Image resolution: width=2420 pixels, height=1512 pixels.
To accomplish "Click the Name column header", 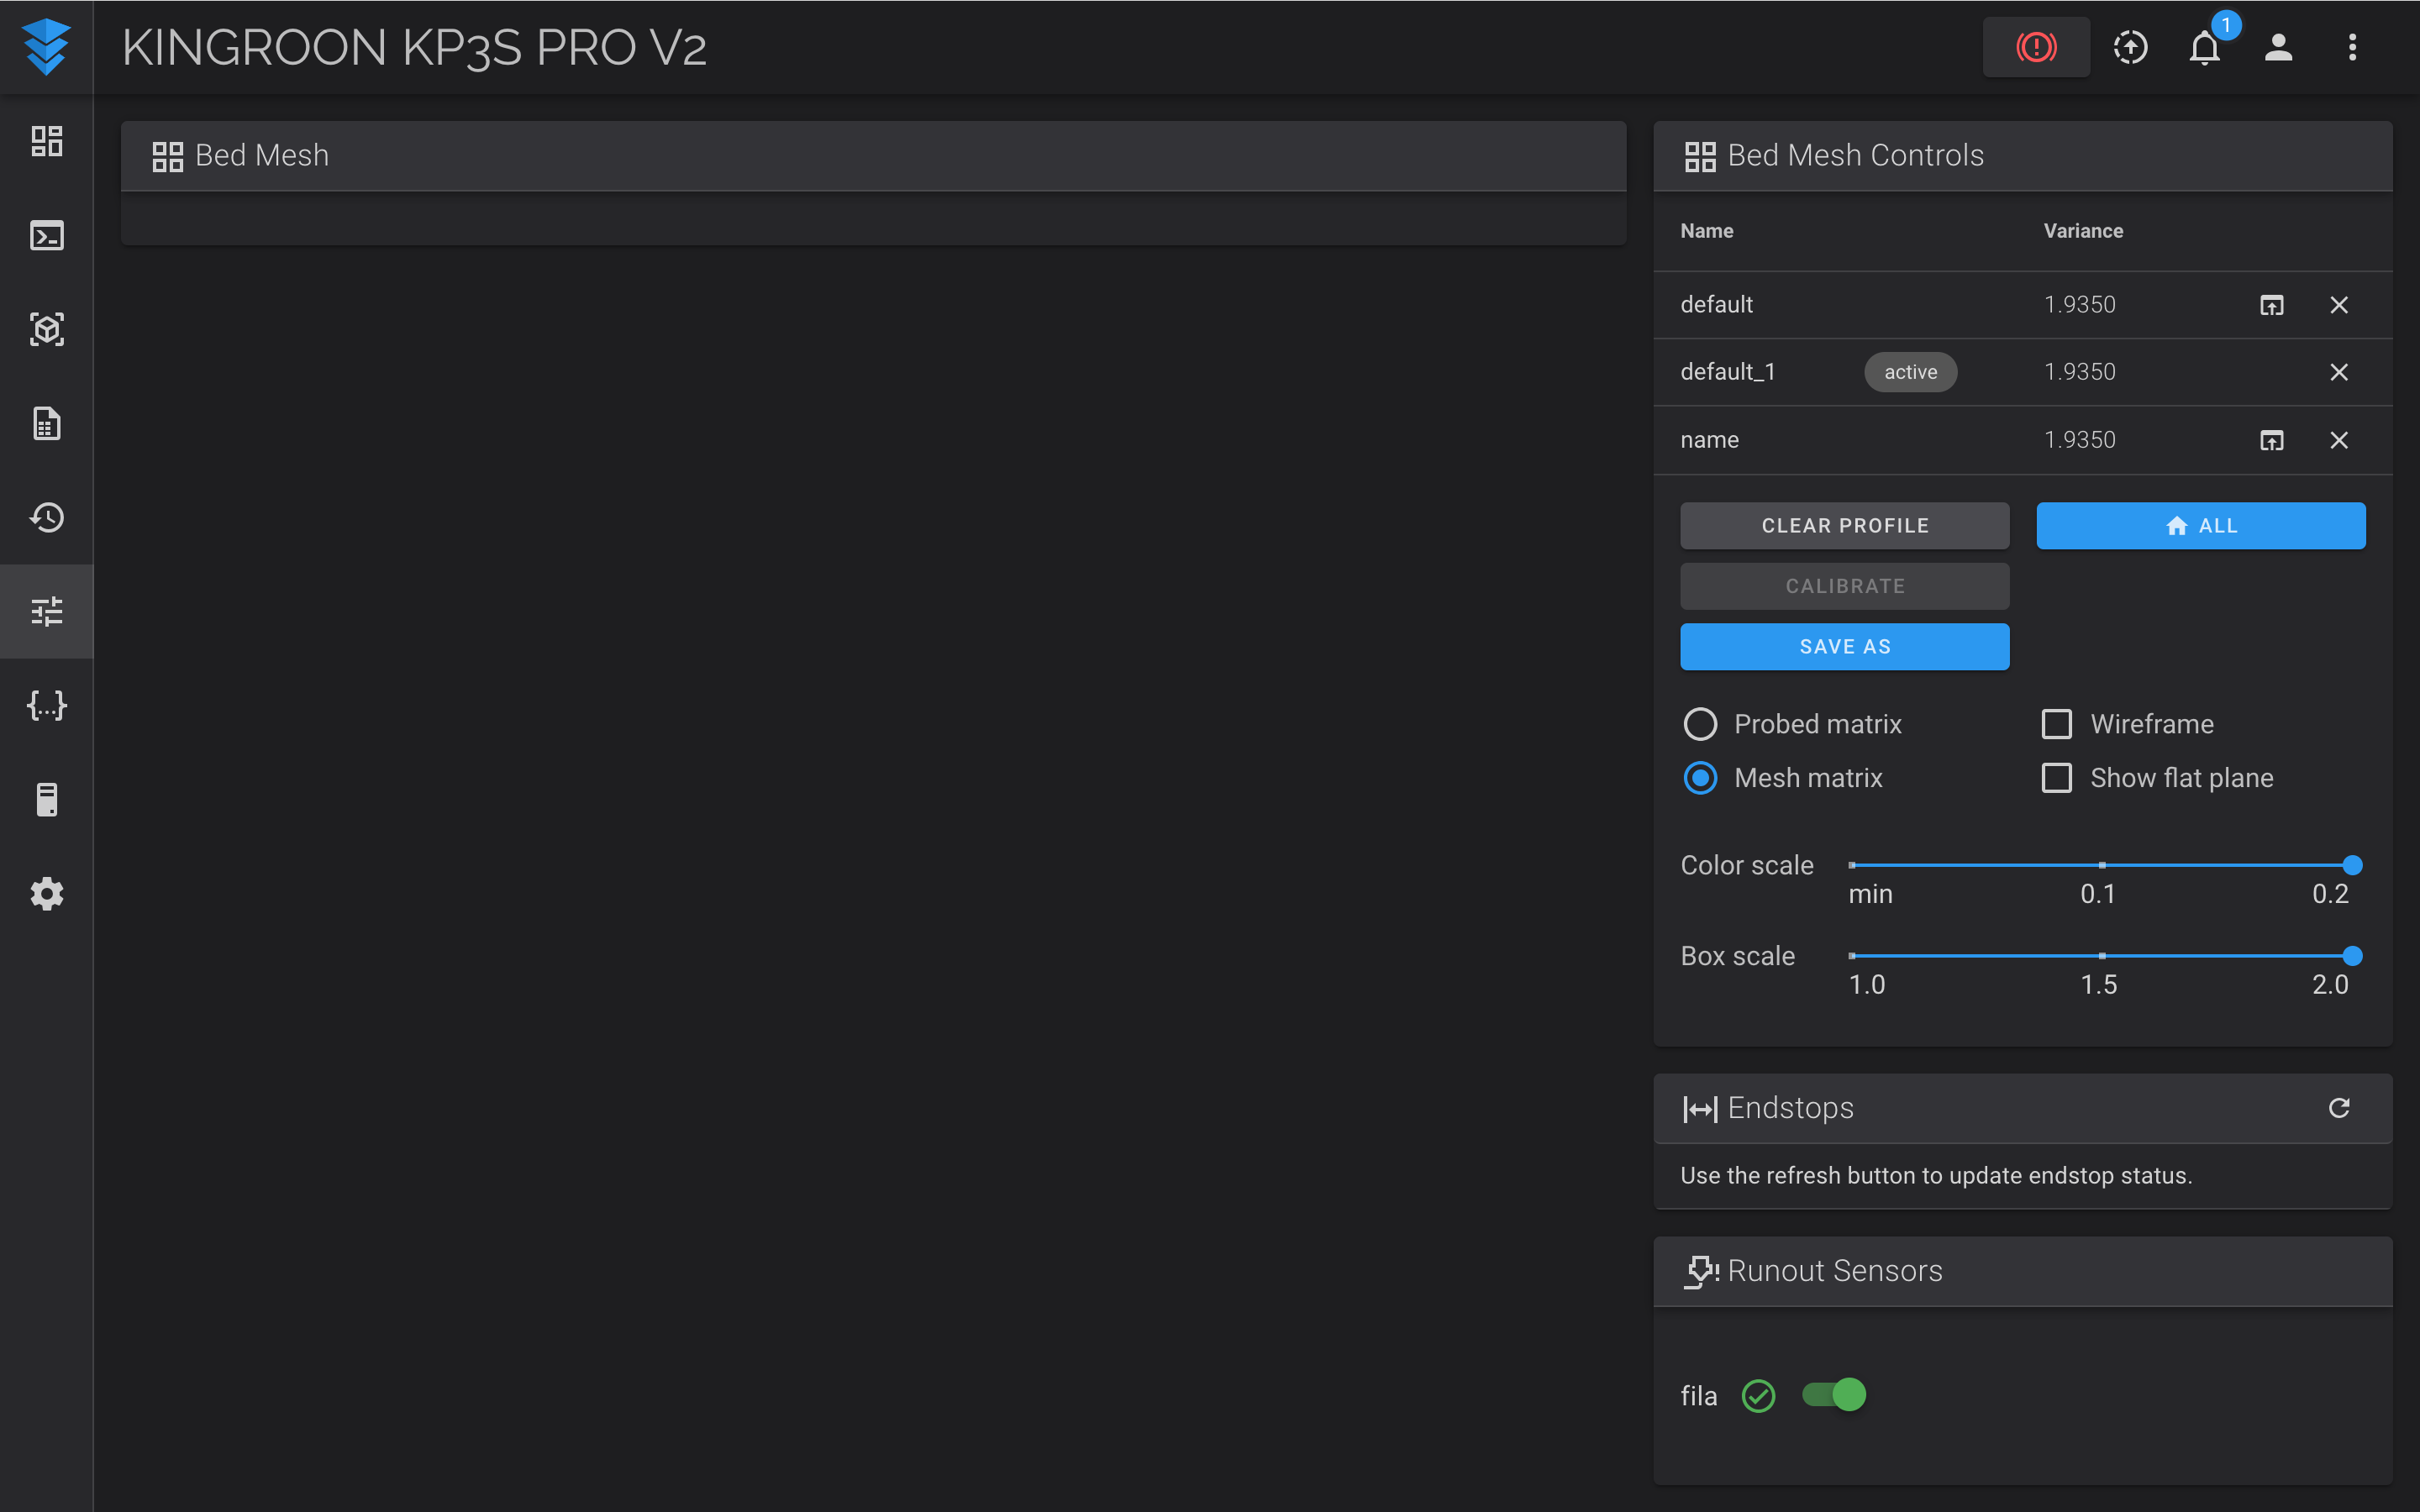I will (1706, 231).
